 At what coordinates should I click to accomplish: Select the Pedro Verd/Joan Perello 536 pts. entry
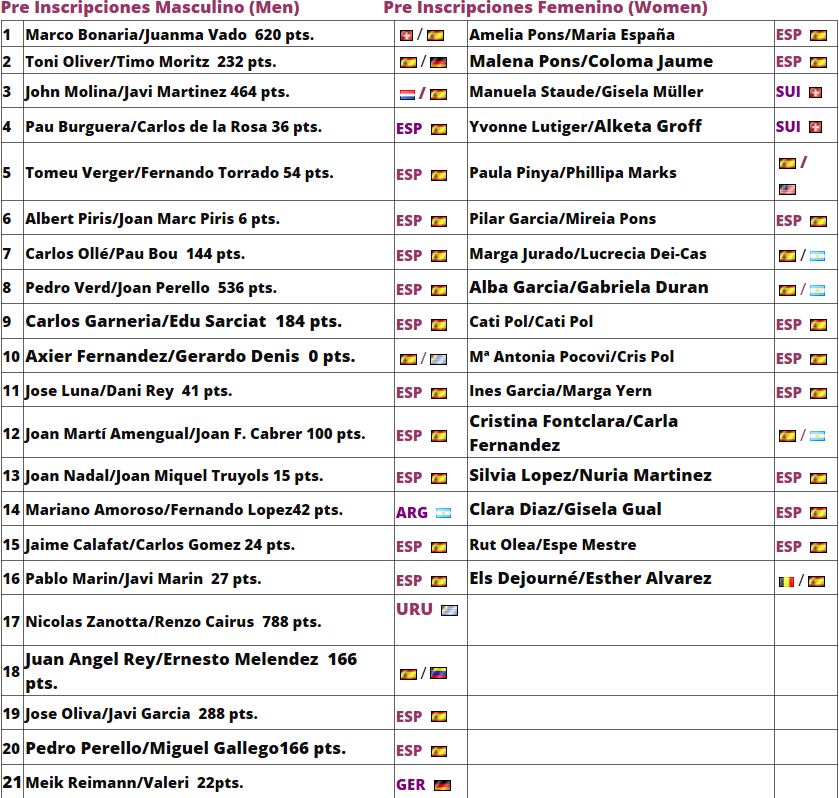(x=151, y=288)
